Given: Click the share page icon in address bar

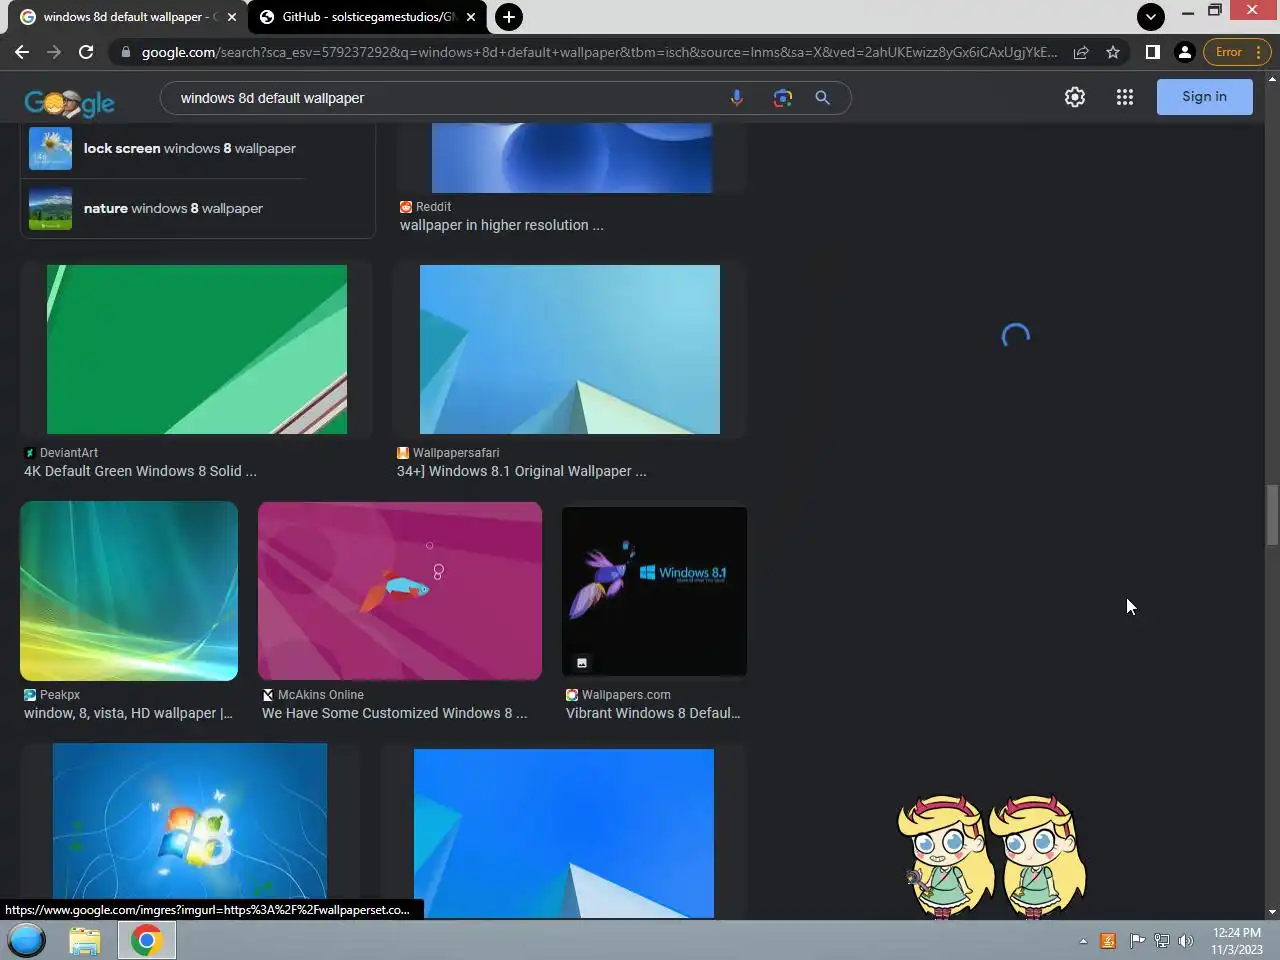Looking at the screenshot, I should click(1081, 52).
